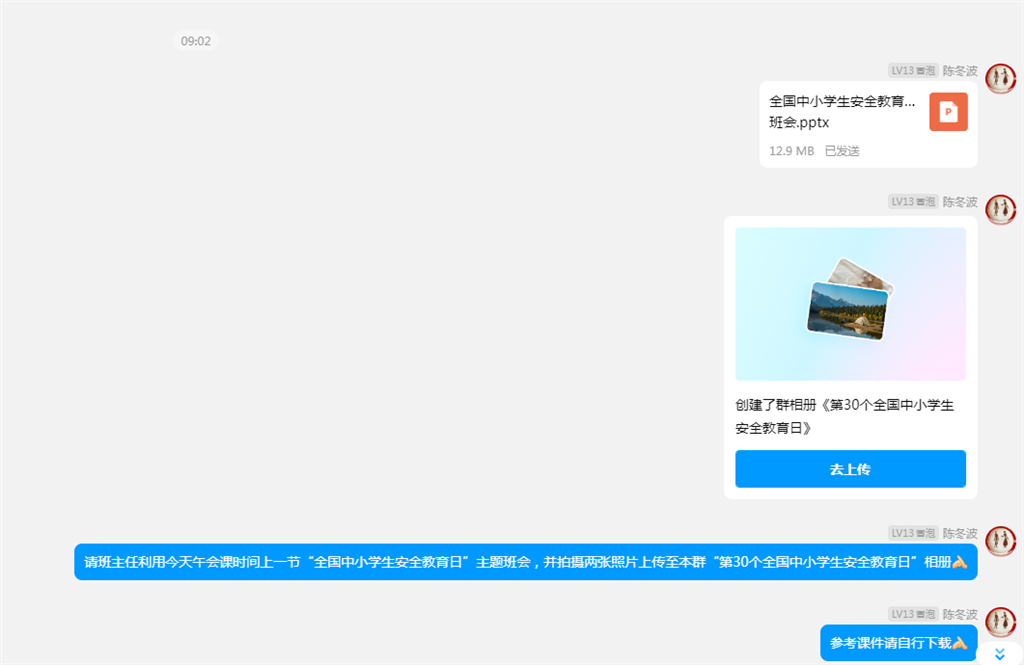Open the file name 全国中小学生安全教育 班会.pptx

pos(842,112)
